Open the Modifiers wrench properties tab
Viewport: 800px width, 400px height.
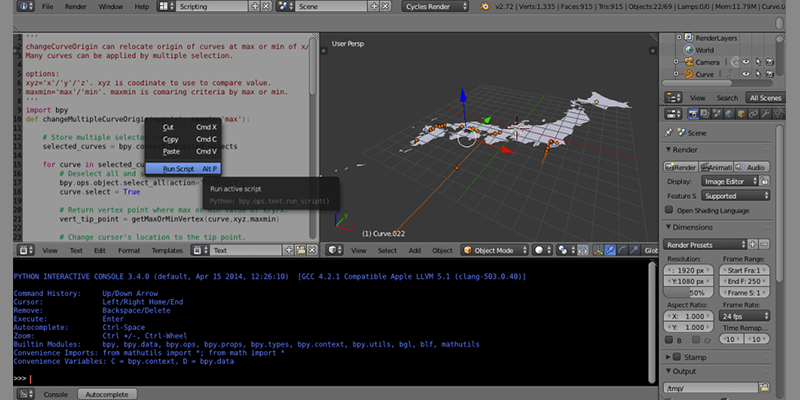(765, 113)
